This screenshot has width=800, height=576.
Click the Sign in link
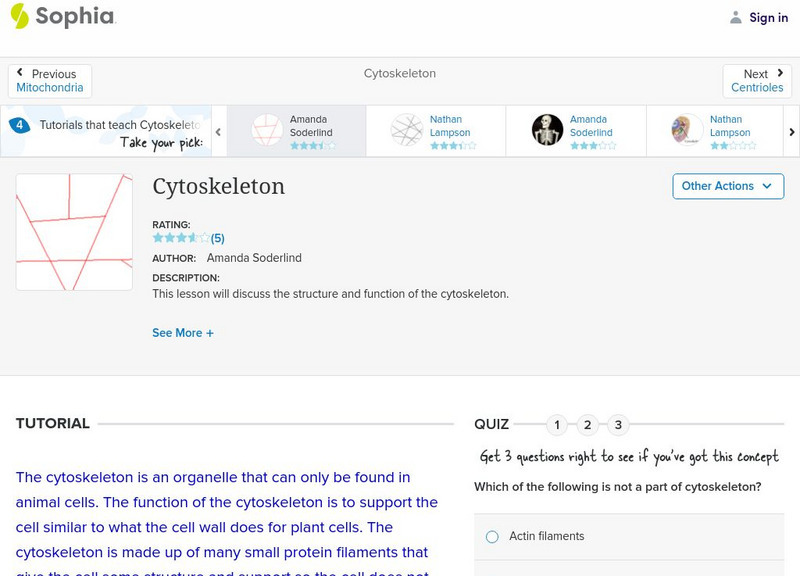(768, 18)
